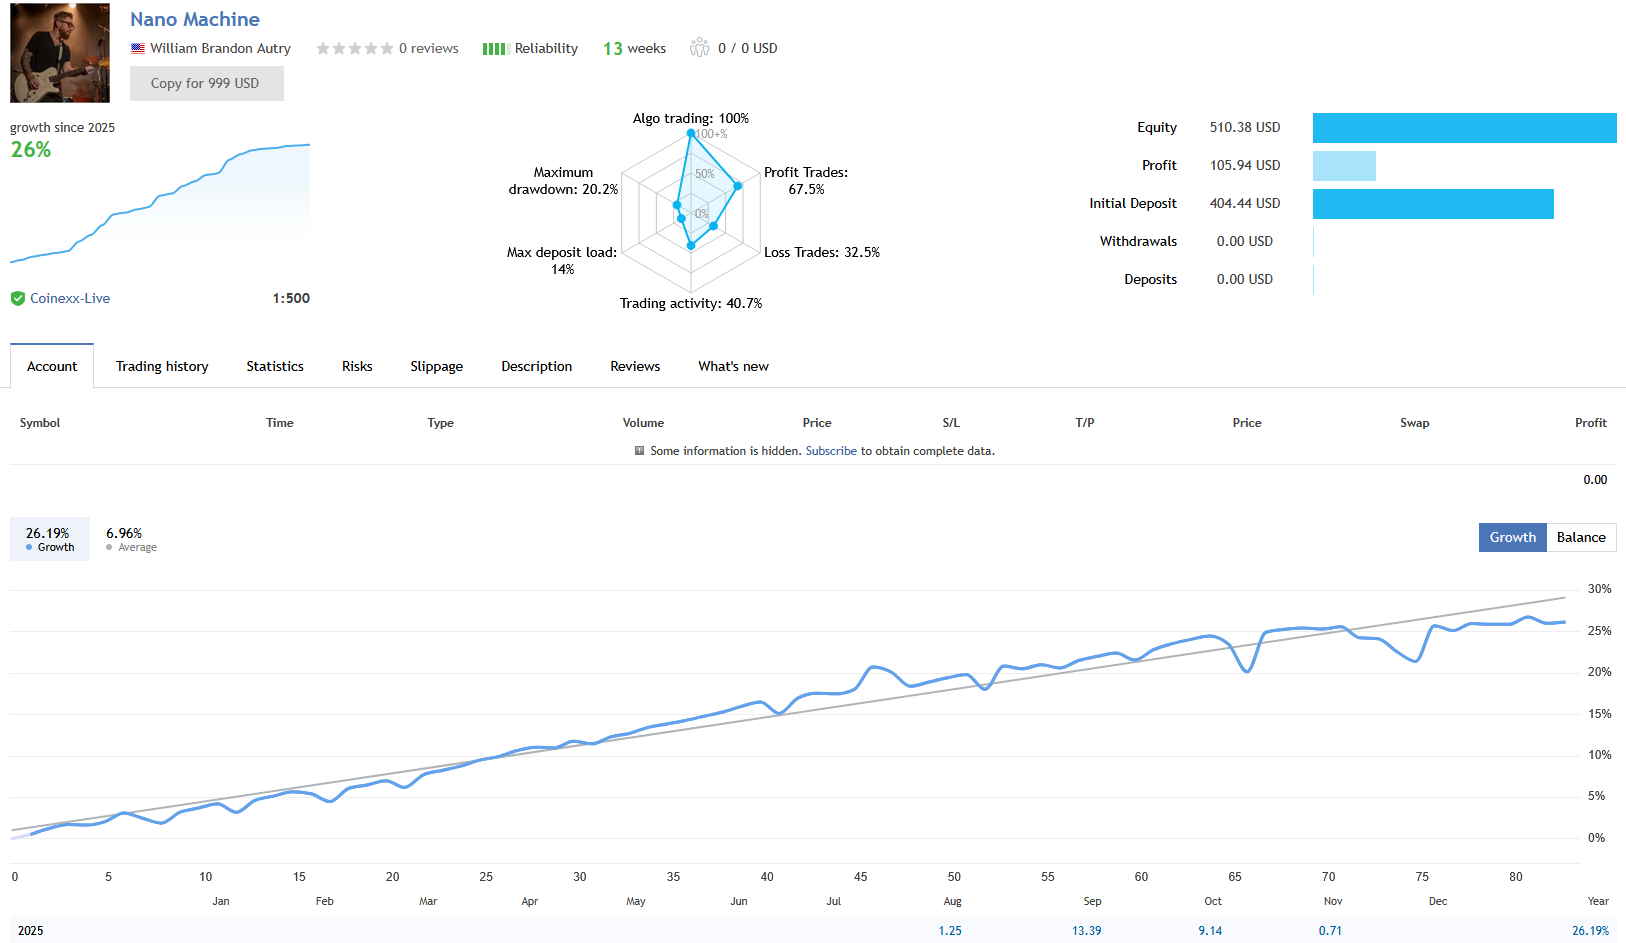Click the Copy for 999 USD button
This screenshot has width=1626, height=943.
pyautogui.click(x=206, y=83)
